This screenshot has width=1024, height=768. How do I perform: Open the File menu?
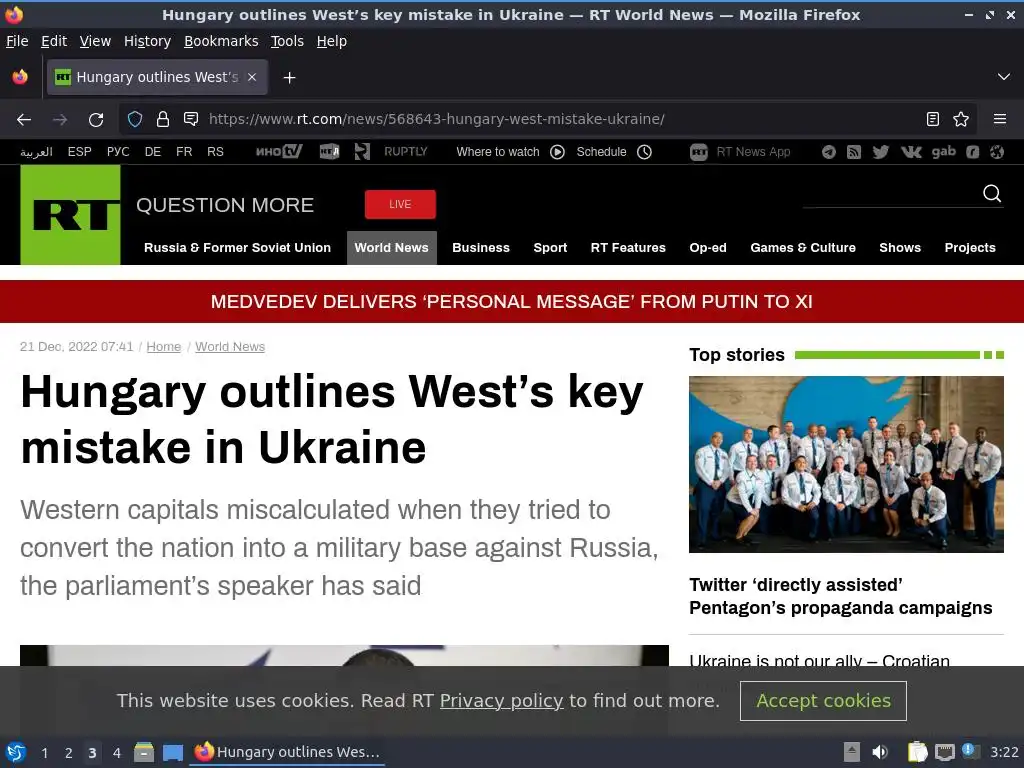coord(17,41)
